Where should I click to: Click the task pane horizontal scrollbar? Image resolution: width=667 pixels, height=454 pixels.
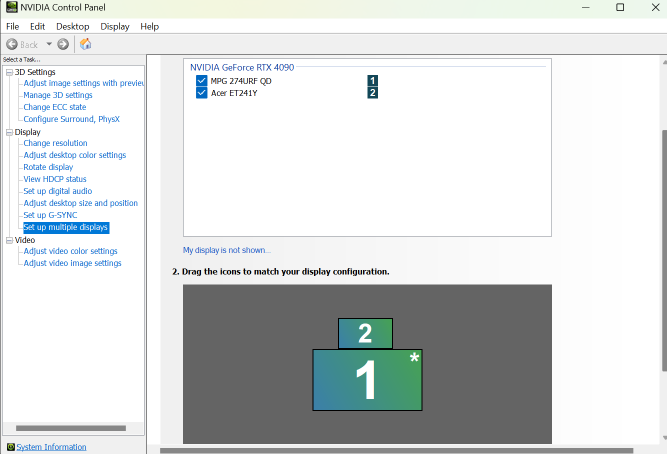click(x=70, y=428)
